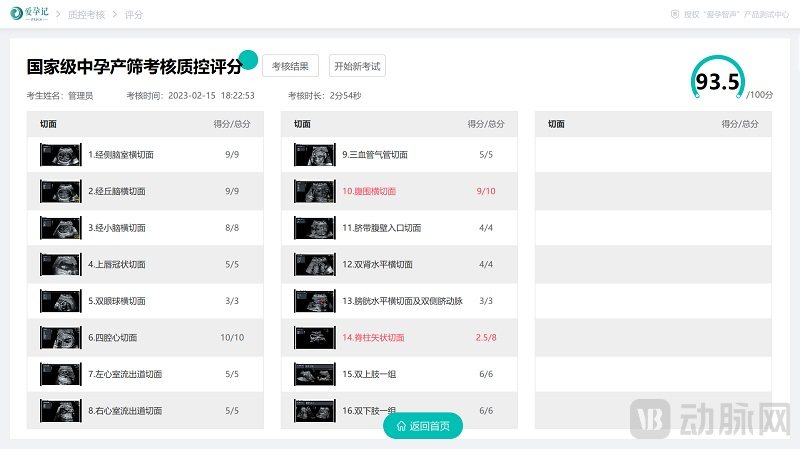
Task: Select the 4.上唇冠状切面 row label
Action: [x=117, y=264]
